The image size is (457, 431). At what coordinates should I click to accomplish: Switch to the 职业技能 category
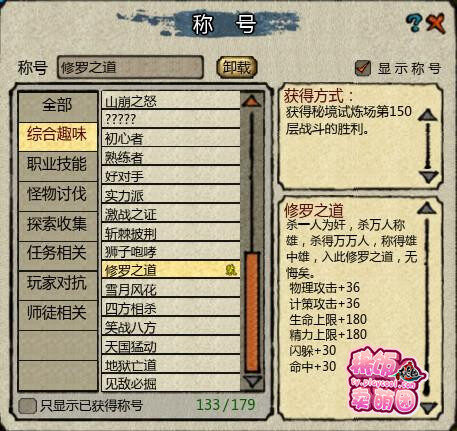pos(57,164)
